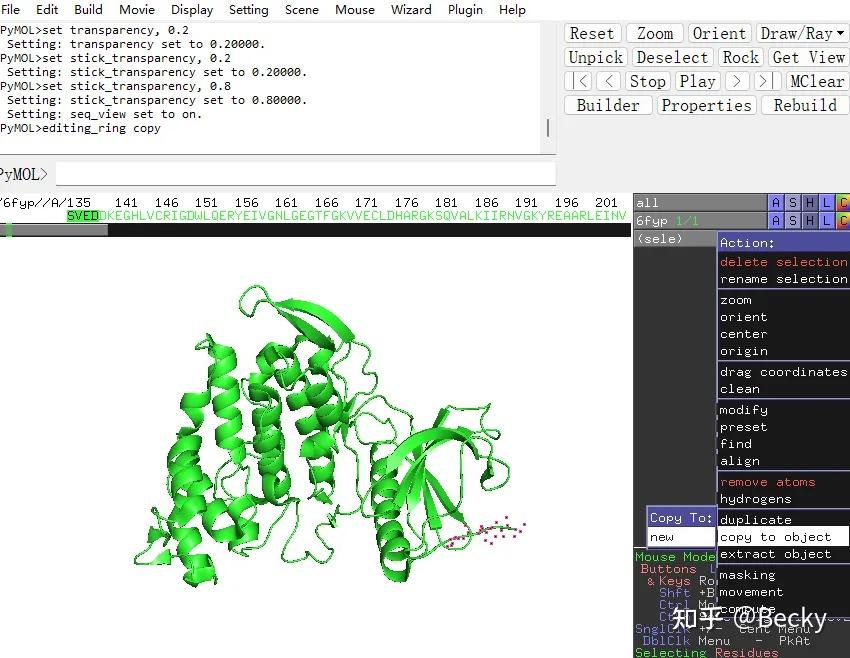
Task: Toggle the (sele) selection entry
Action: point(675,238)
